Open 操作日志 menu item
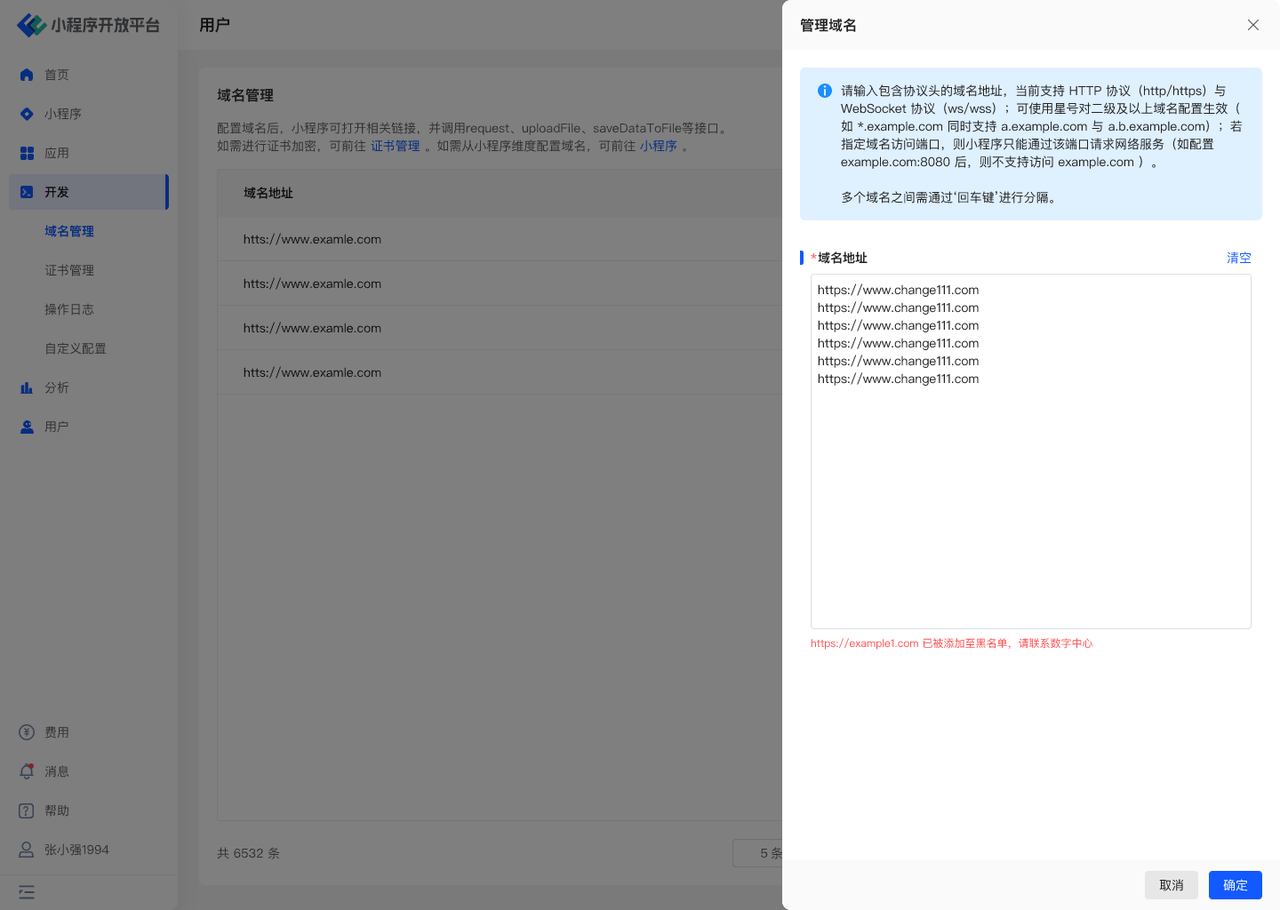This screenshot has width=1280, height=910. coord(69,309)
